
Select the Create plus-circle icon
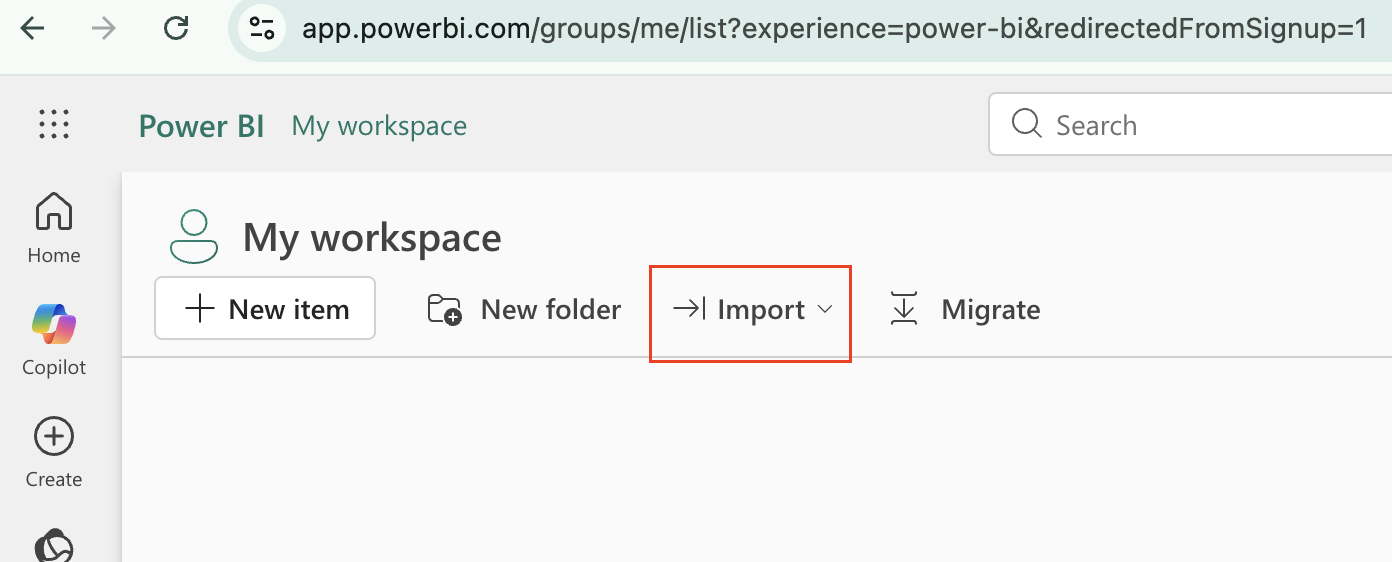point(54,437)
